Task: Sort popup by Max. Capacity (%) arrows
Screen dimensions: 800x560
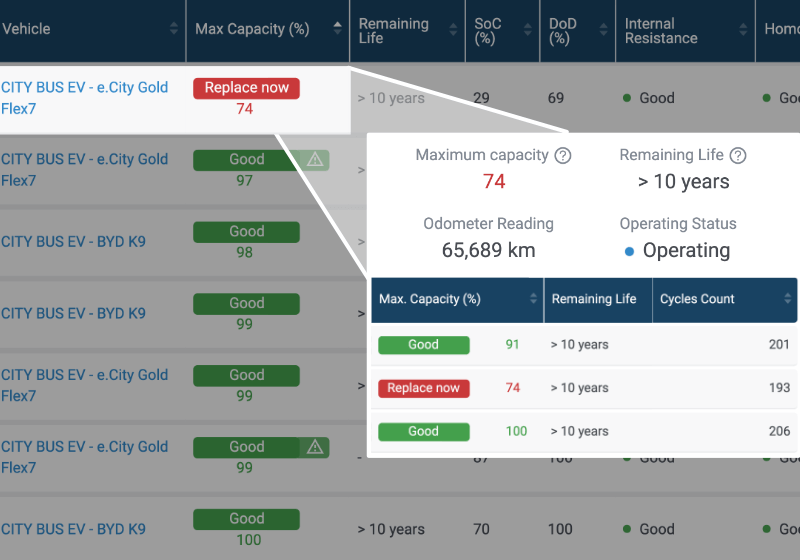Action: 533,299
